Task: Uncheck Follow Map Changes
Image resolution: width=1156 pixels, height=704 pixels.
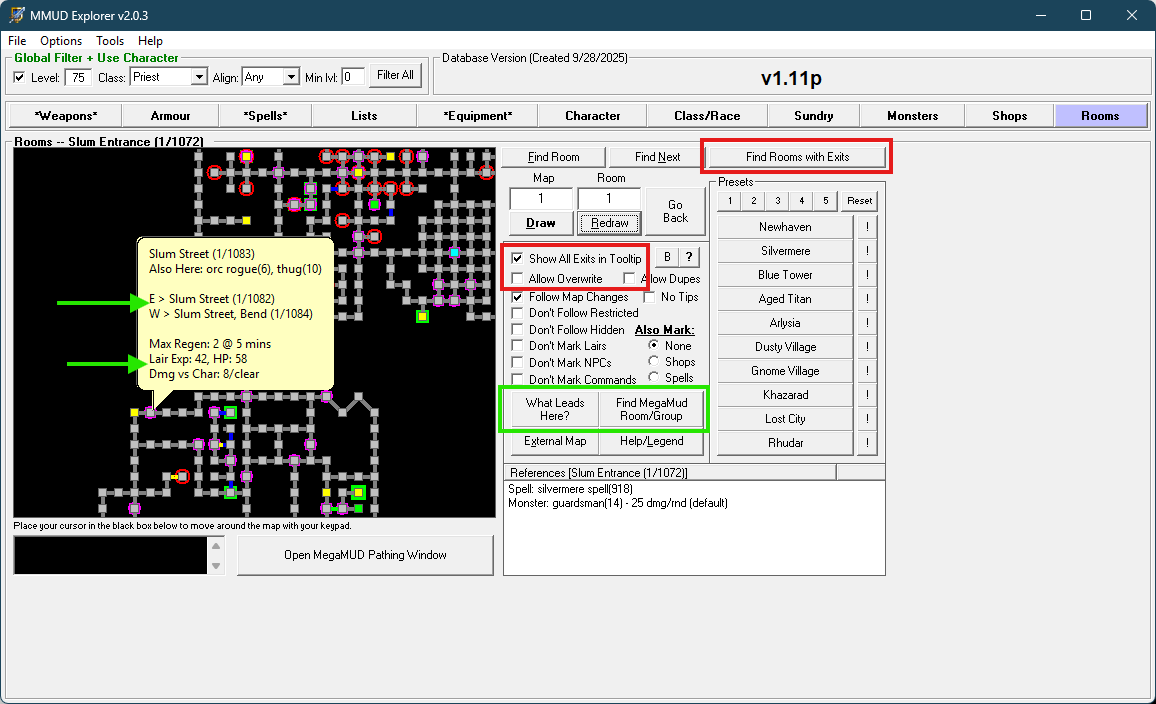Action: (517, 297)
